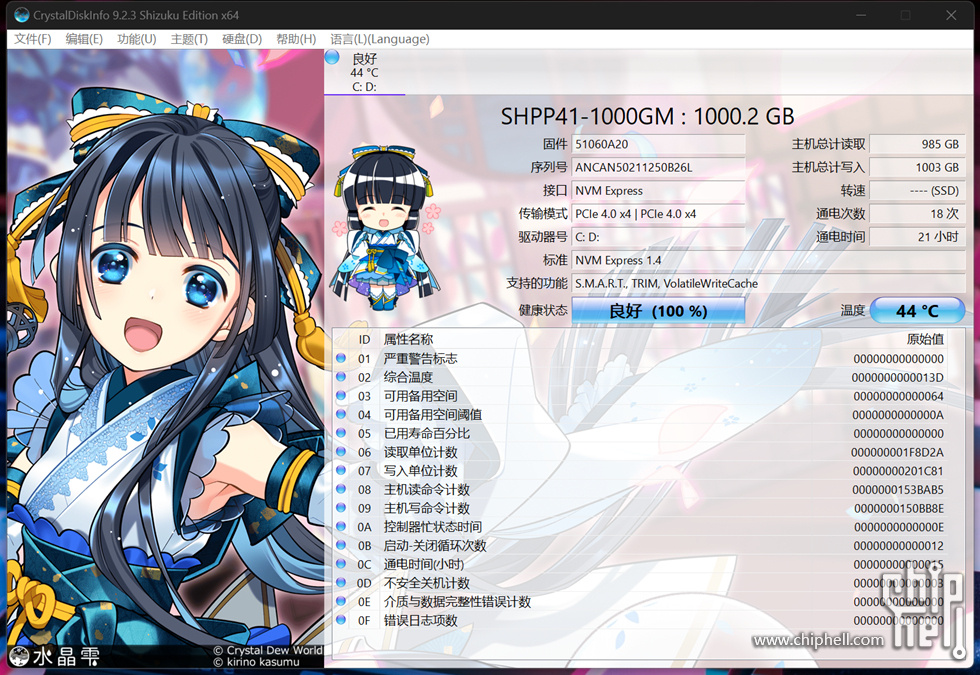Click raw value 00000000000064

pos(898,396)
